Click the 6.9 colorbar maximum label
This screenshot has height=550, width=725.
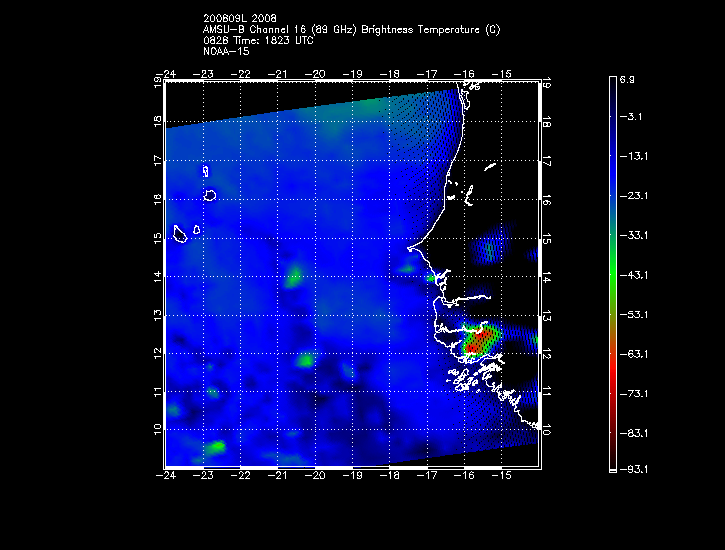click(x=627, y=80)
